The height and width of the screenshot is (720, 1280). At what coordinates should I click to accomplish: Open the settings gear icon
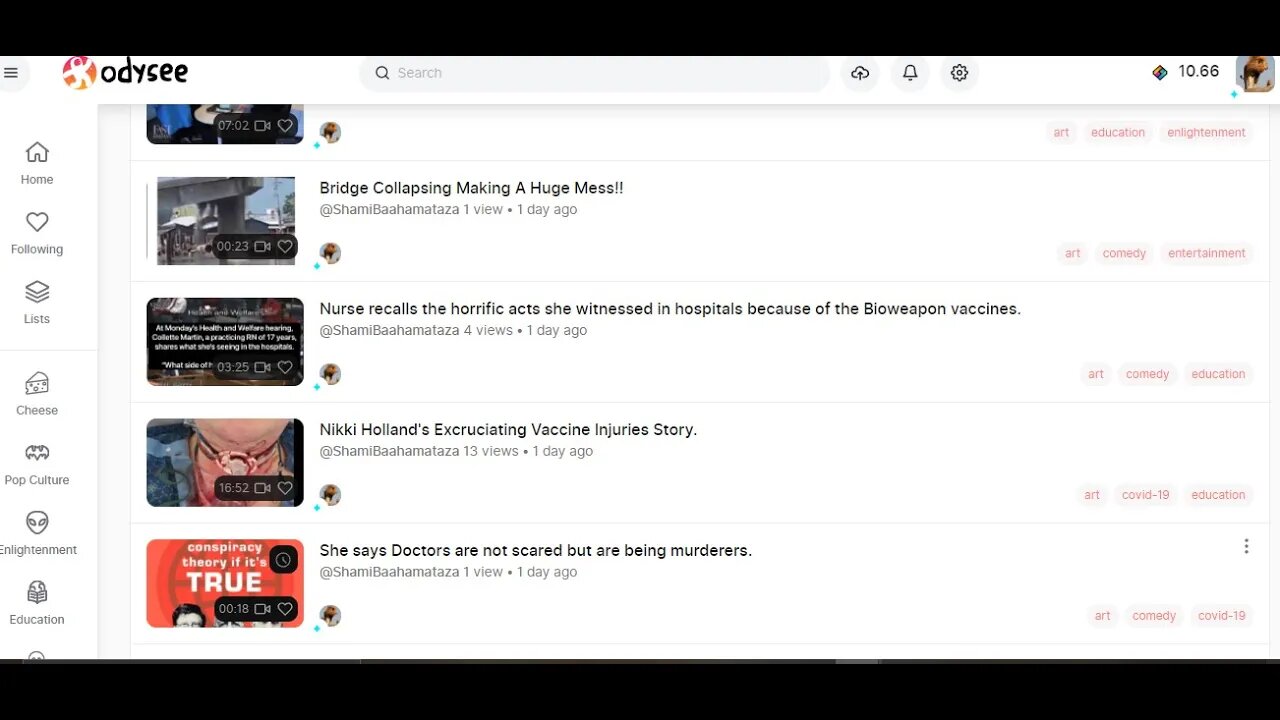(959, 73)
